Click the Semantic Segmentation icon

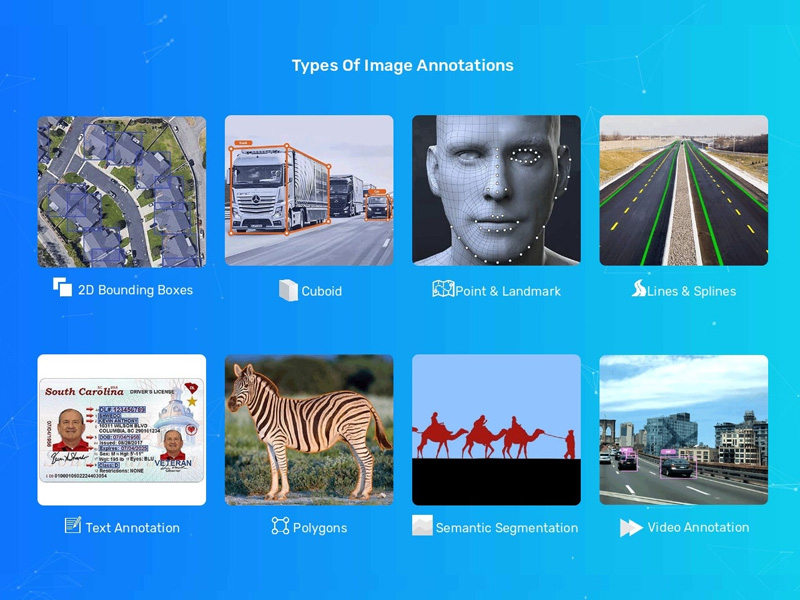(422, 526)
